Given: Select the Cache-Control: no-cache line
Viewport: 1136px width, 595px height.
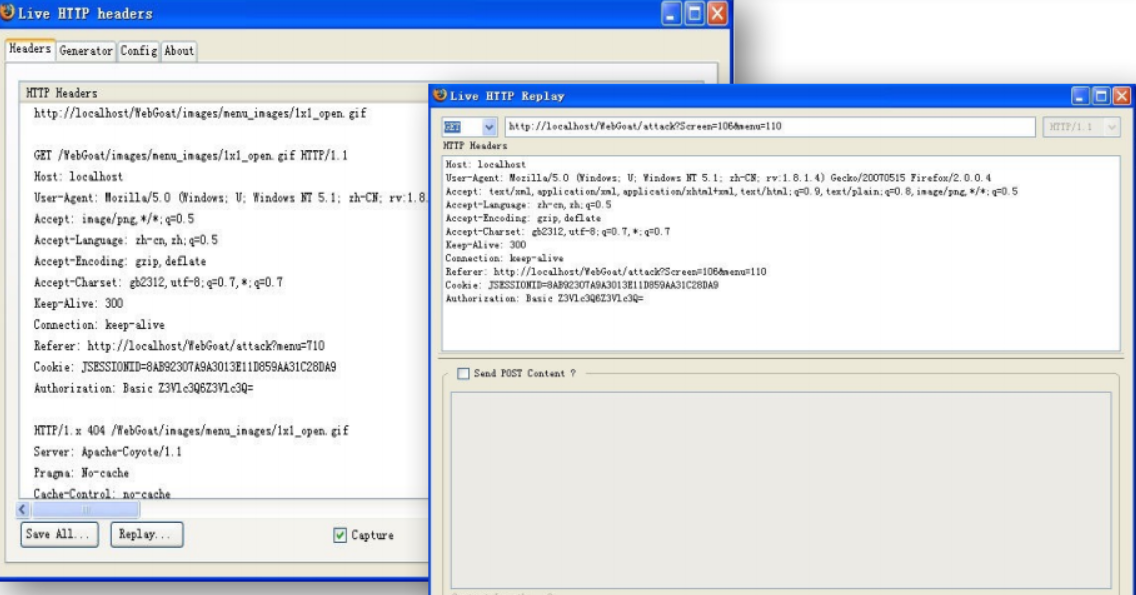Looking at the screenshot, I should pyautogui.click(x=102, y=494).
